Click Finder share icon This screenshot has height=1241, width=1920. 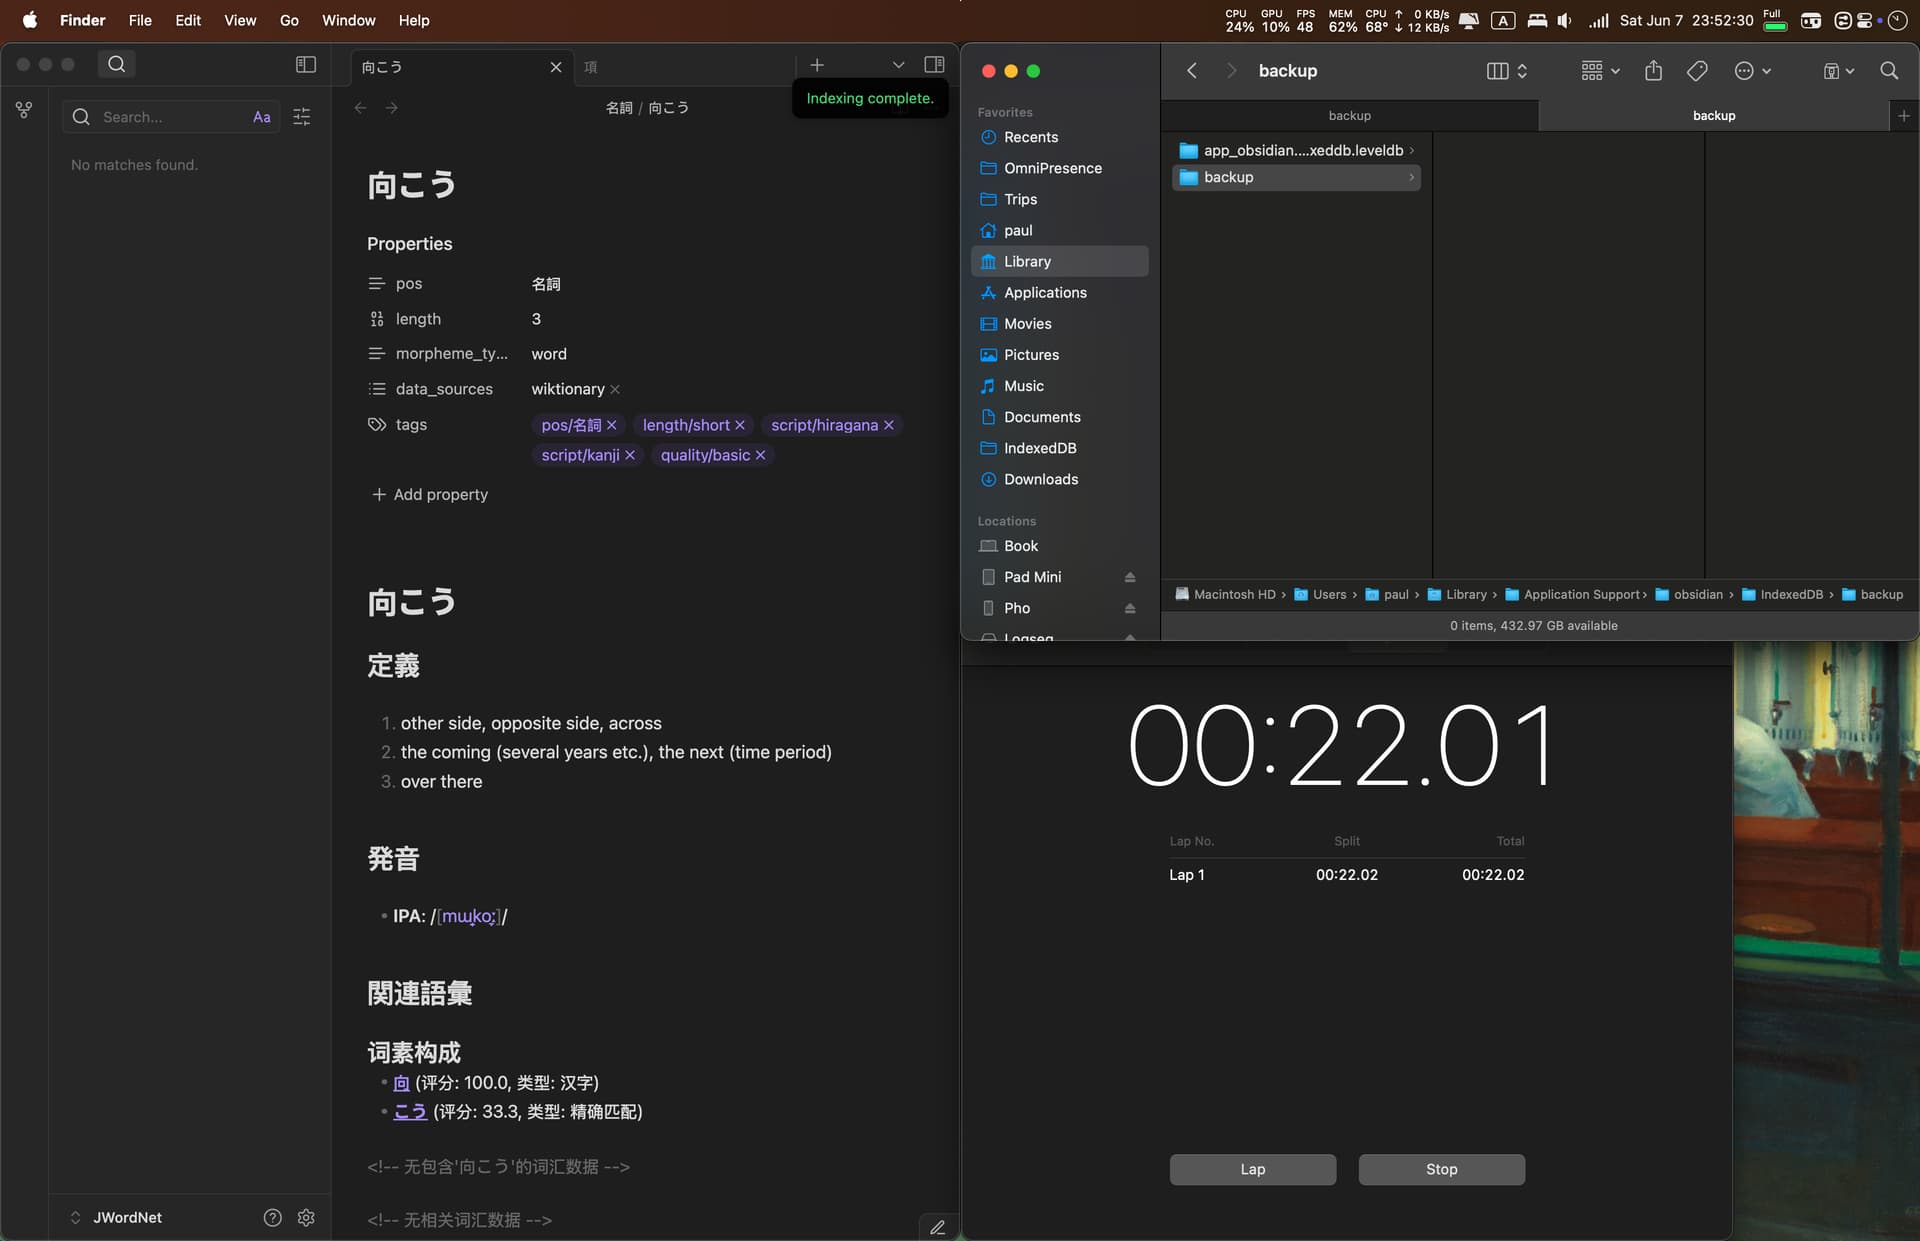[1653, 70]
